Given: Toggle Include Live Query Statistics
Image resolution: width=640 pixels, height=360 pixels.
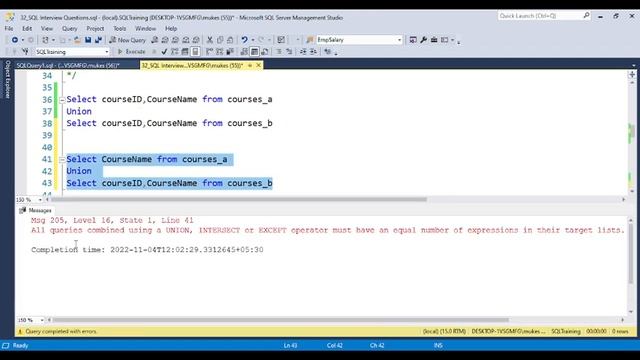Looking at the screenshot, I should point(220,51).
